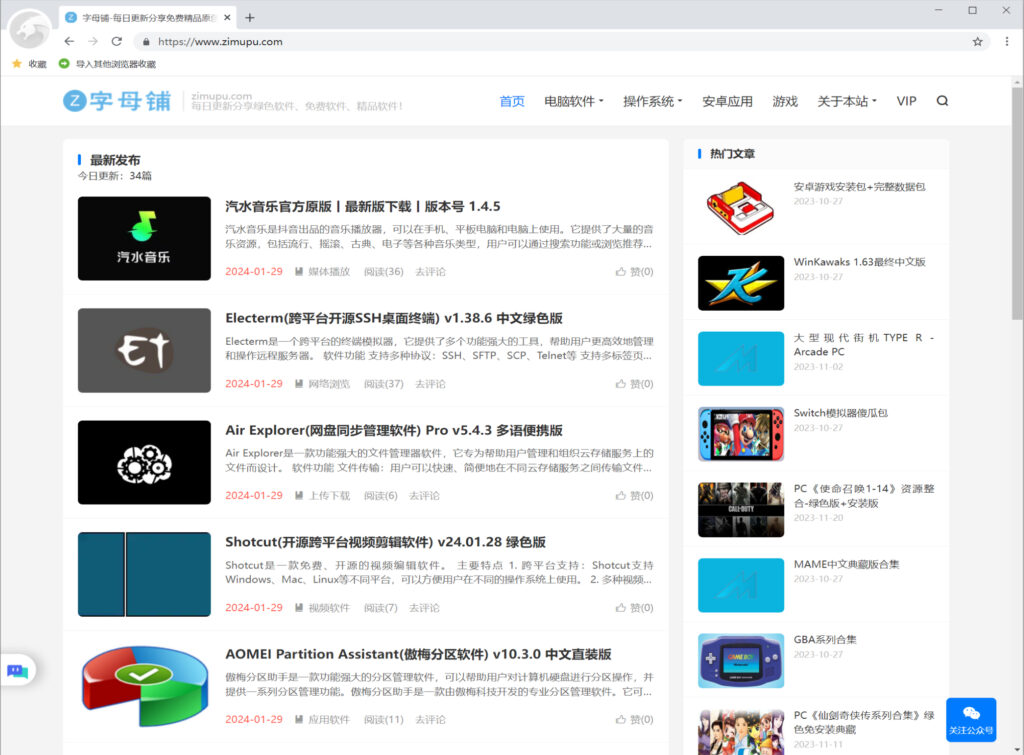The height and width of the screenshot is (755, 1024).
Task: Open a new browser tab
Action: [249, 18]
